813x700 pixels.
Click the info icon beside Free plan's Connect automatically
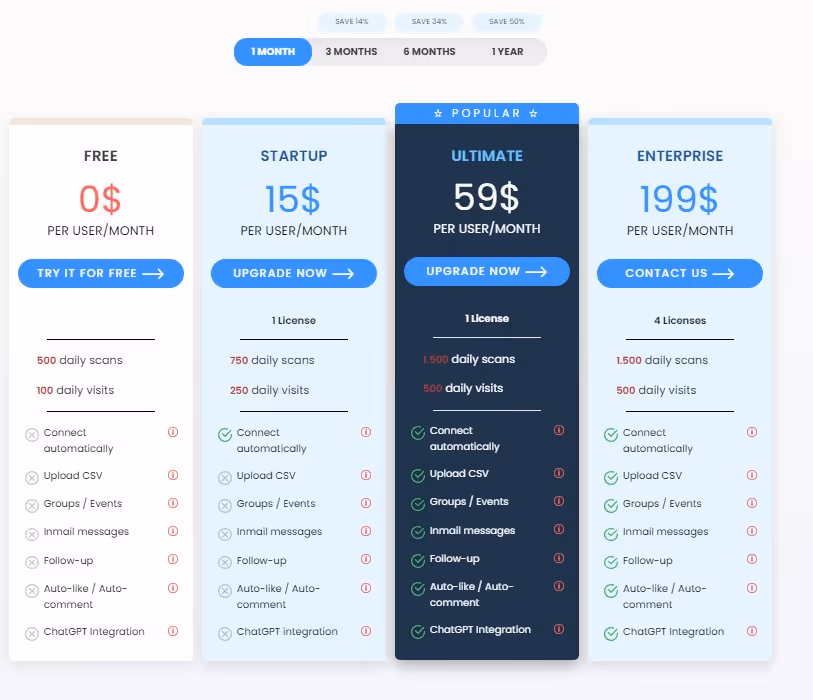pyautogui.click(x=172, y=432)
